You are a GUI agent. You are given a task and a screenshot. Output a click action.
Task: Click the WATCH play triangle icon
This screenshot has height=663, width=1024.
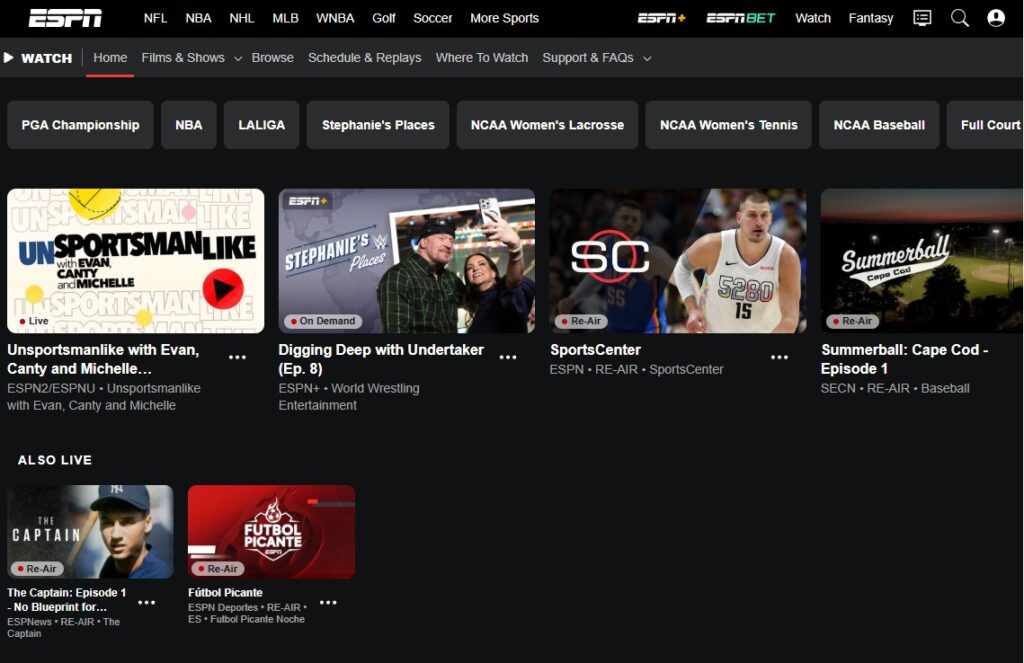click(x=8, y=57)
